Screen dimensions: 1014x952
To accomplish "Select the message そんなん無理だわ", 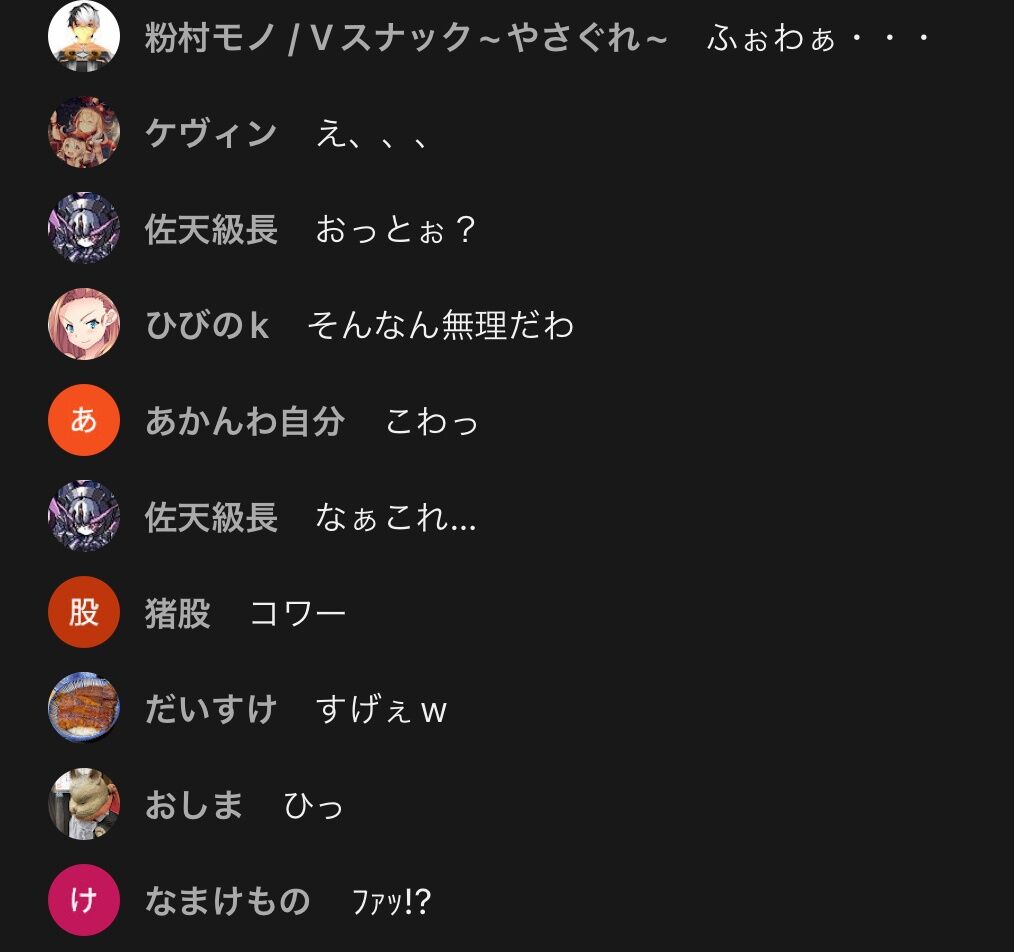I will click(x=441, y=325).
